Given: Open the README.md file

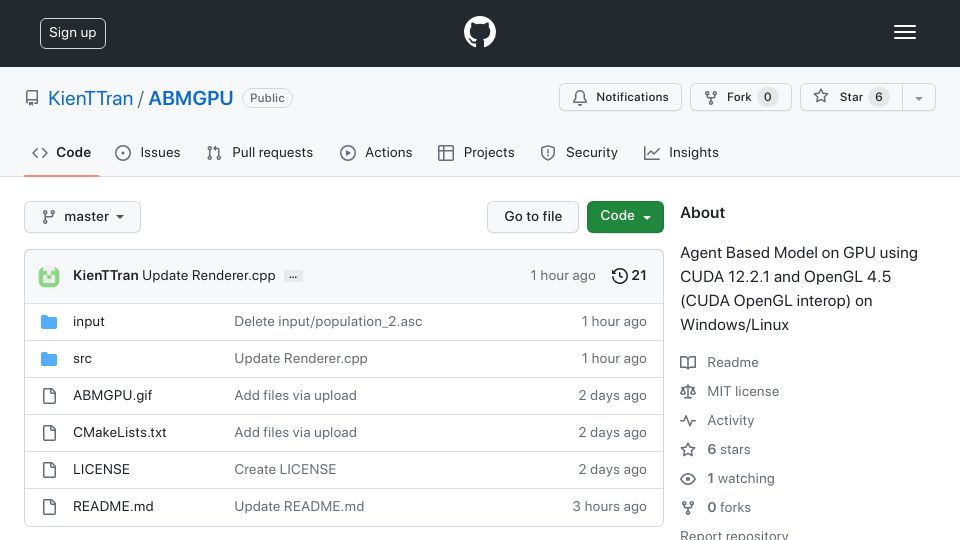Looking at the screenshot, I should [113, 506].
